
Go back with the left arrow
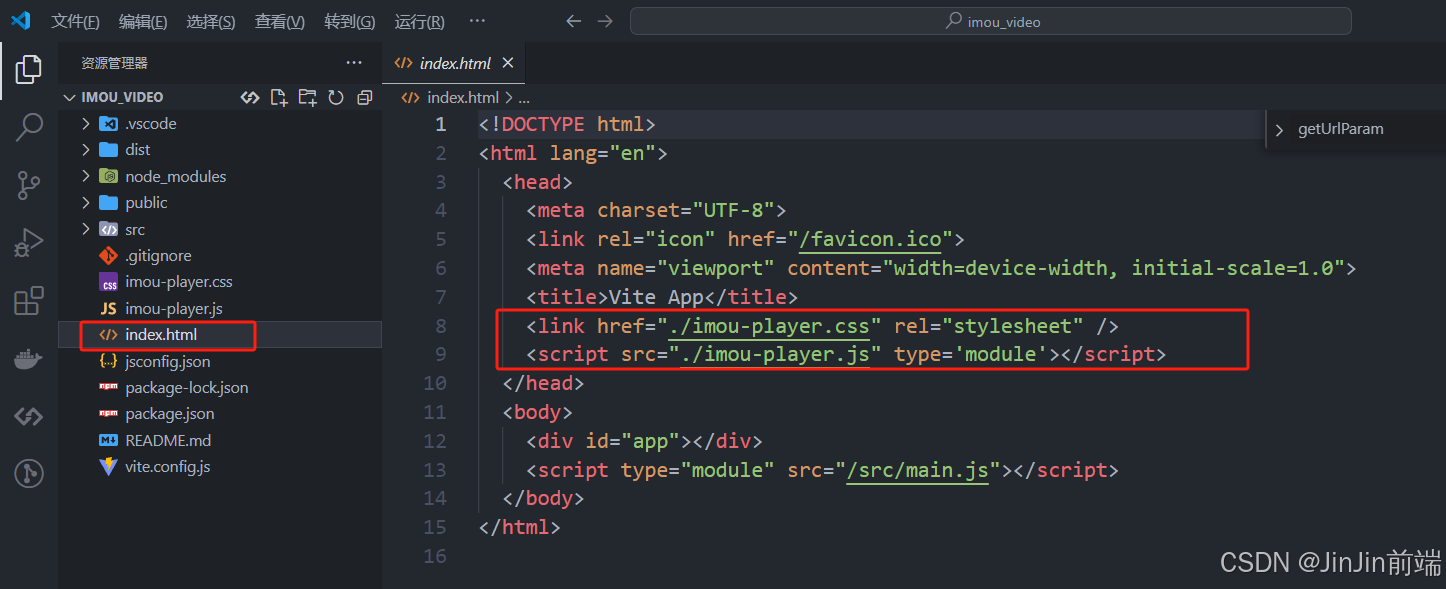coord(573,21)
